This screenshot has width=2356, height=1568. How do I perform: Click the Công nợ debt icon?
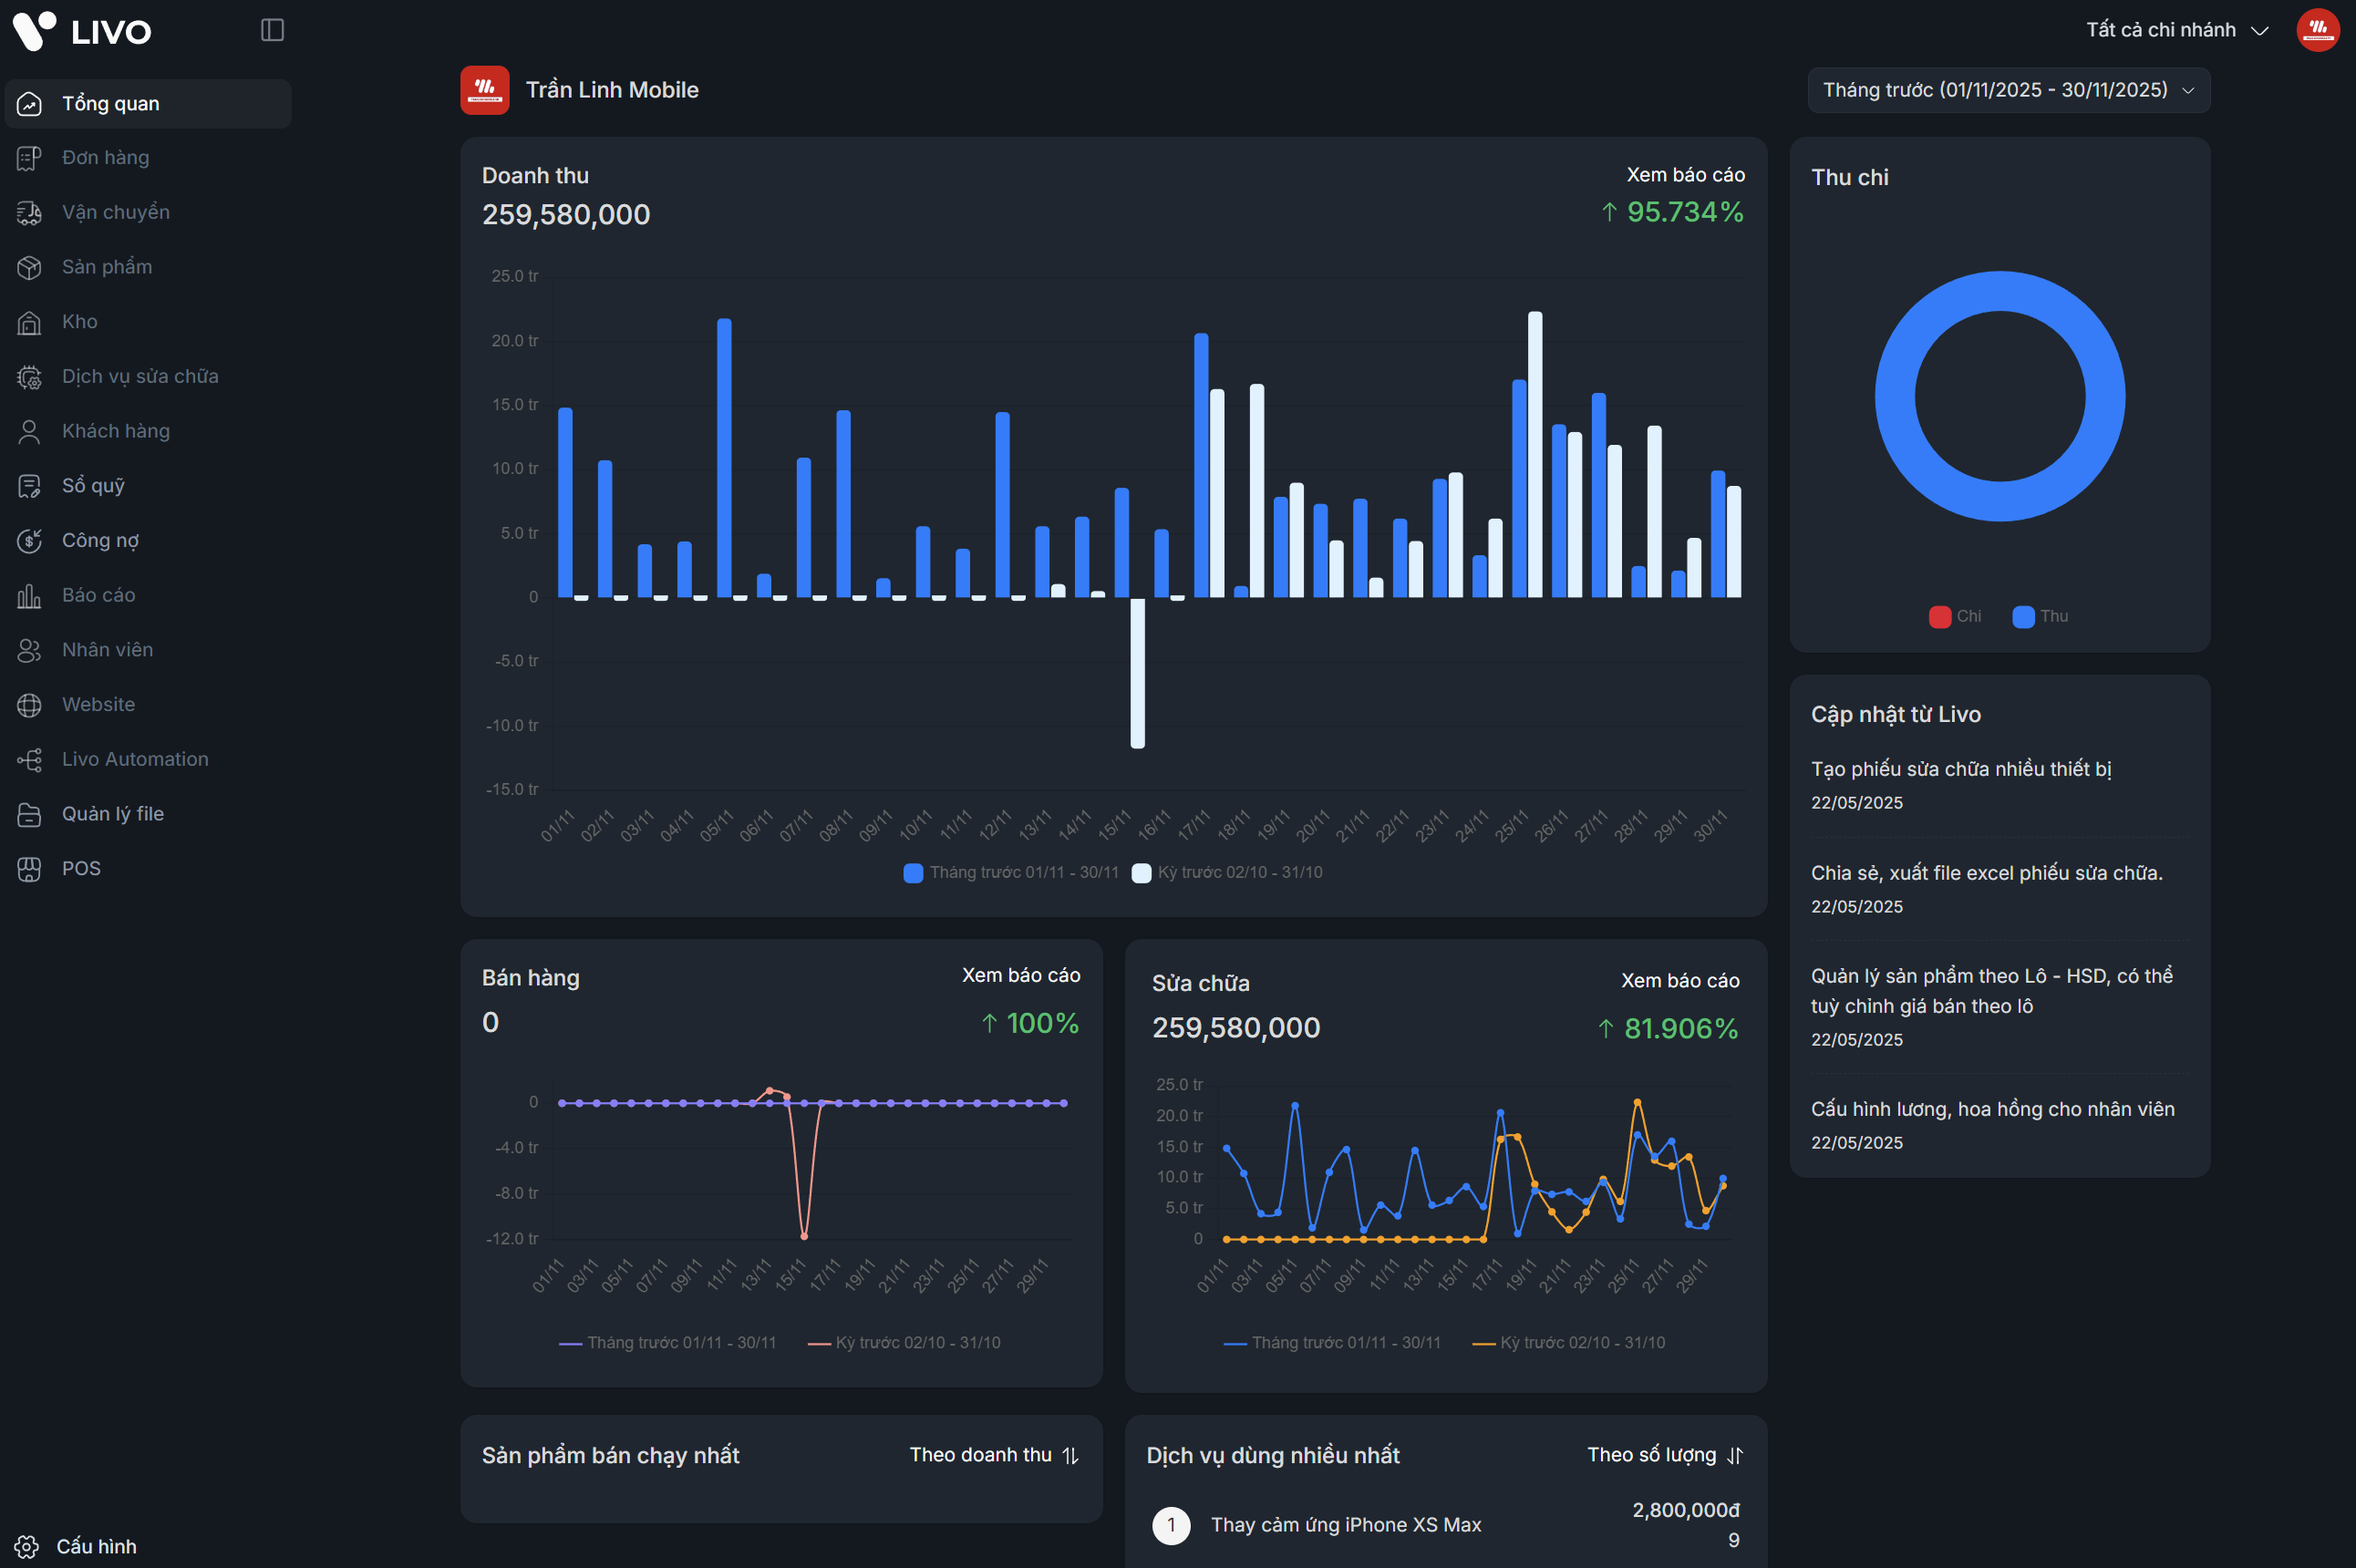29,541
